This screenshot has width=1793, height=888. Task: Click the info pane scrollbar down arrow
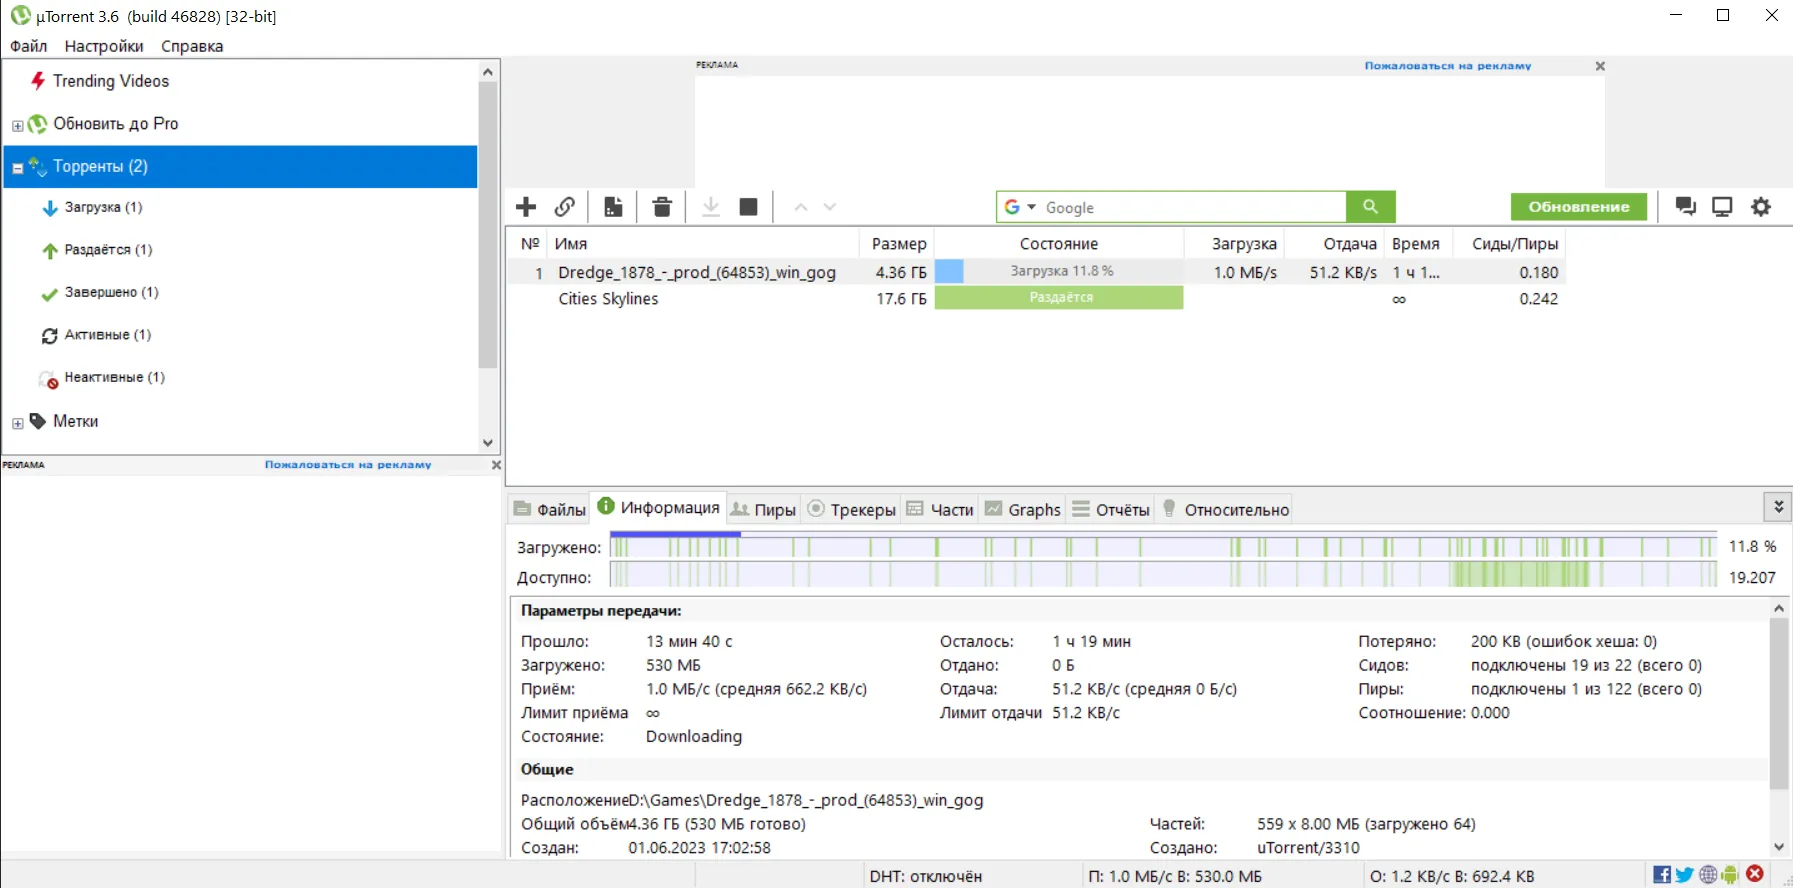coord(1779,846)
